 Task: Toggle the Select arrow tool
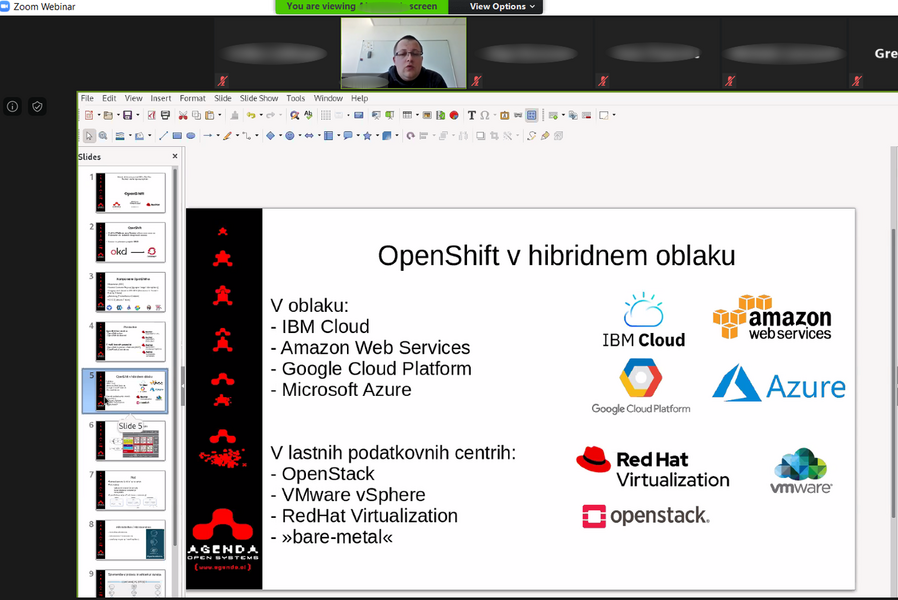point(89,136)
